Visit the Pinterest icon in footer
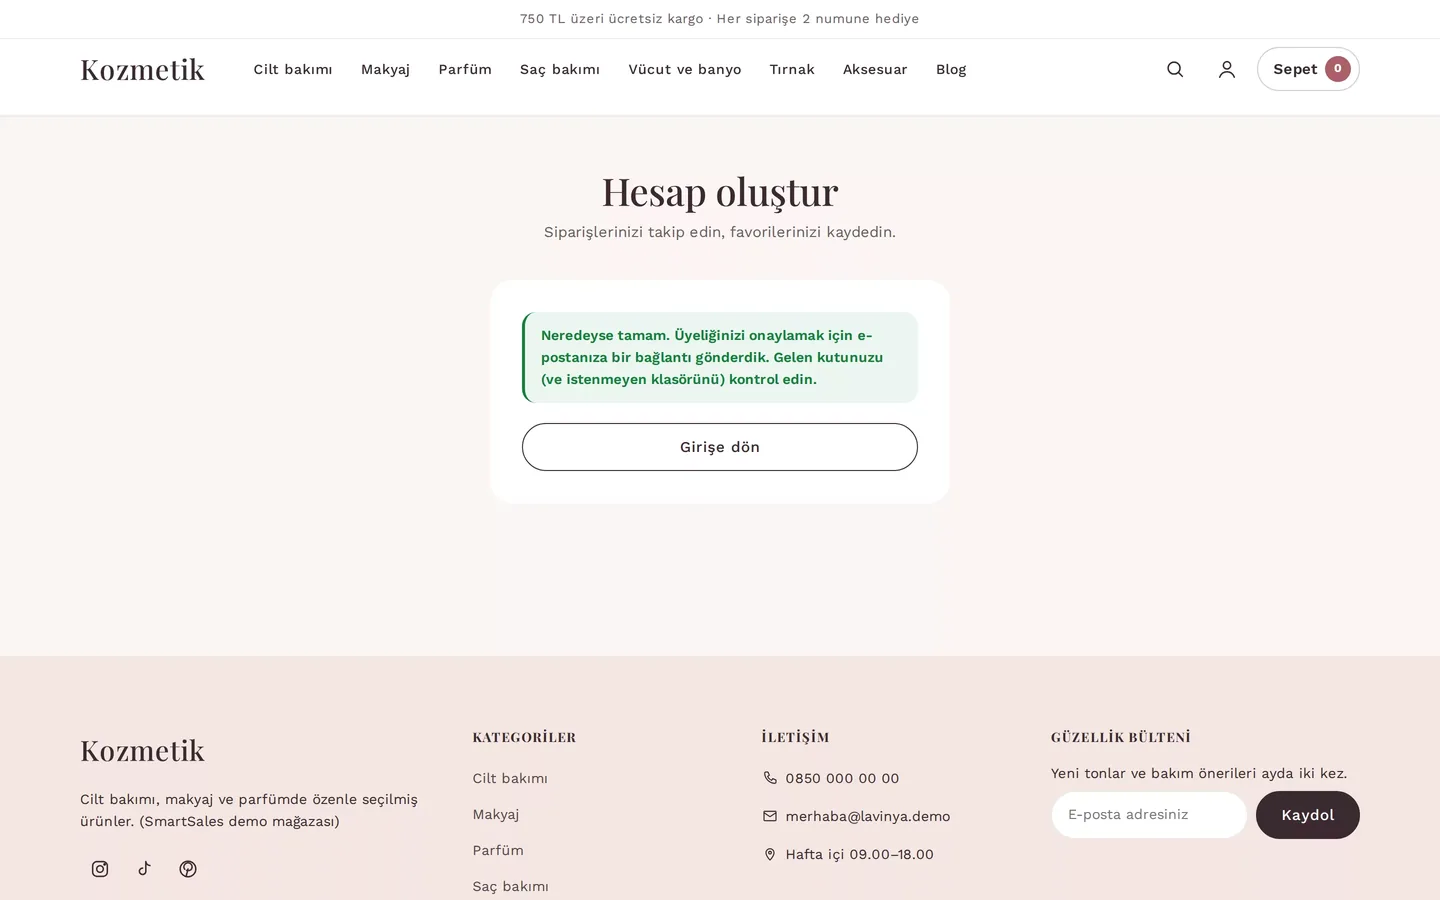 [x=188, y=869]
